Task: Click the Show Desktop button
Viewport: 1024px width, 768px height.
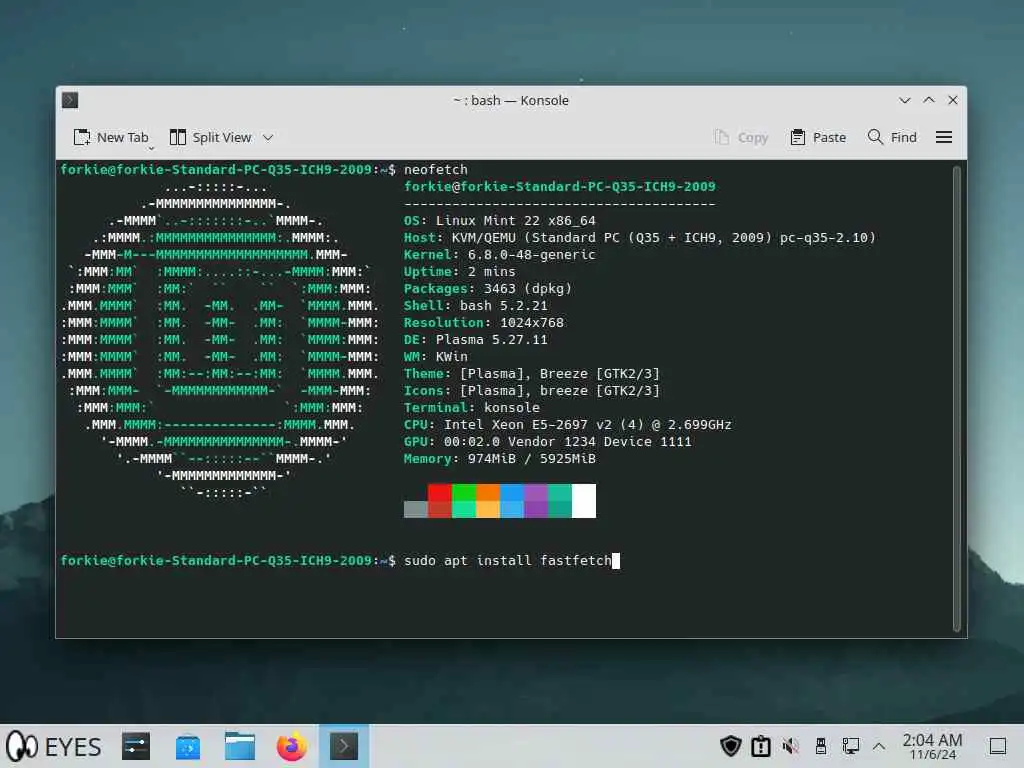Action: [x=998, y=746]
